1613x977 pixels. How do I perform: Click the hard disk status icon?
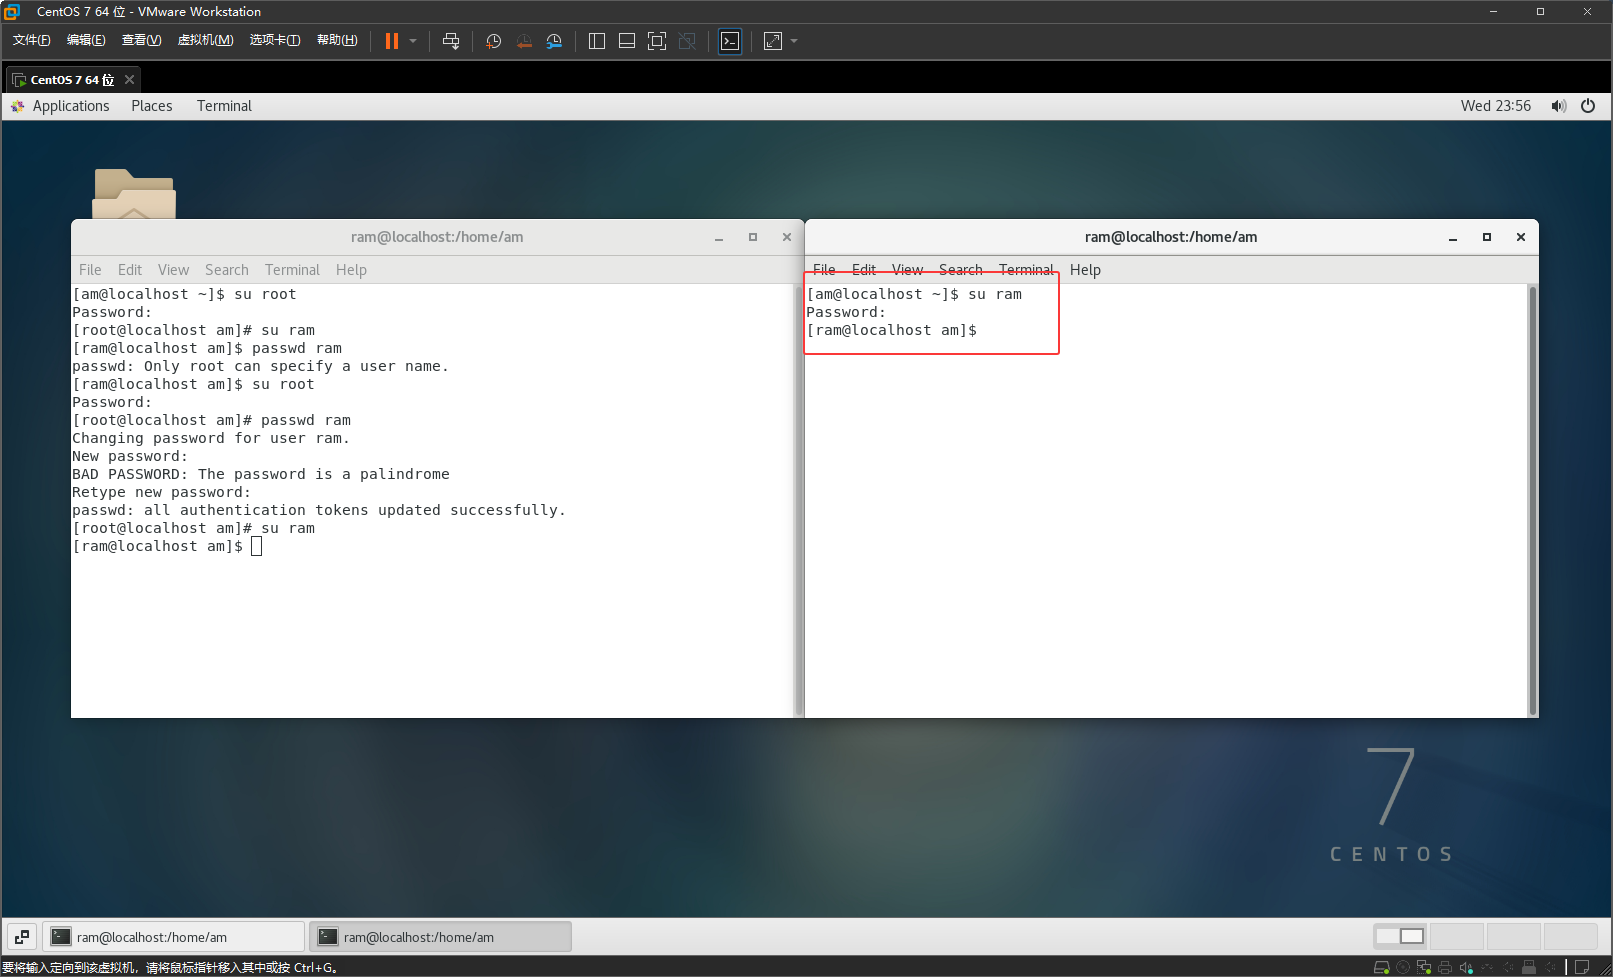pyautogui.click(x=1382, y=967)
